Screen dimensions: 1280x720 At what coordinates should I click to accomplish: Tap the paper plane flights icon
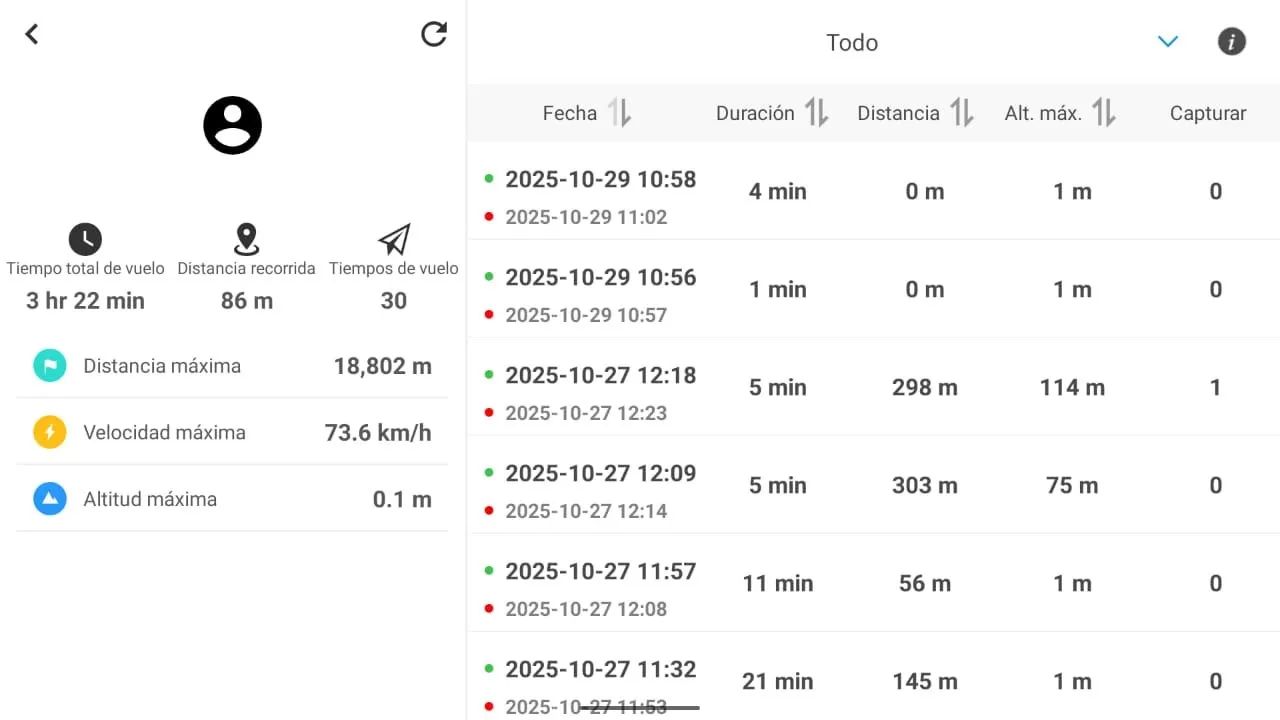[x=394, y=239]
